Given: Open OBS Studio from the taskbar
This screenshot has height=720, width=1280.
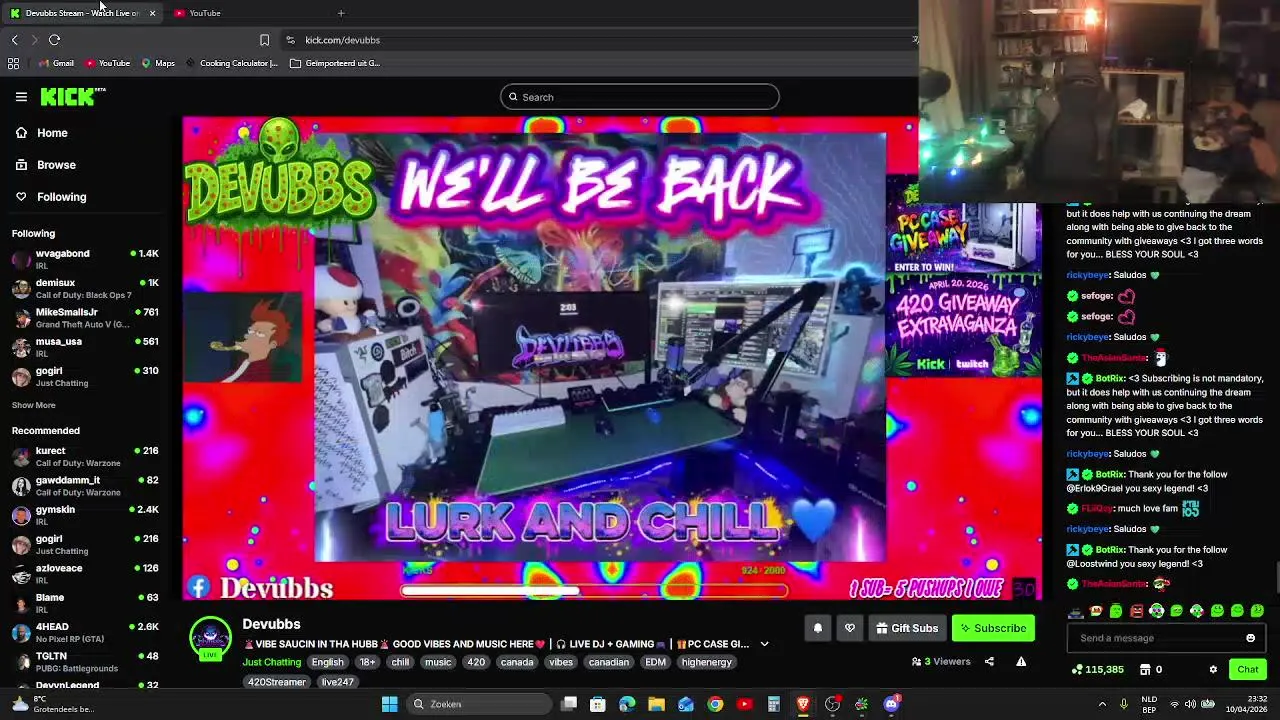Looking at the screenshot, I should (x=832, y=704).
